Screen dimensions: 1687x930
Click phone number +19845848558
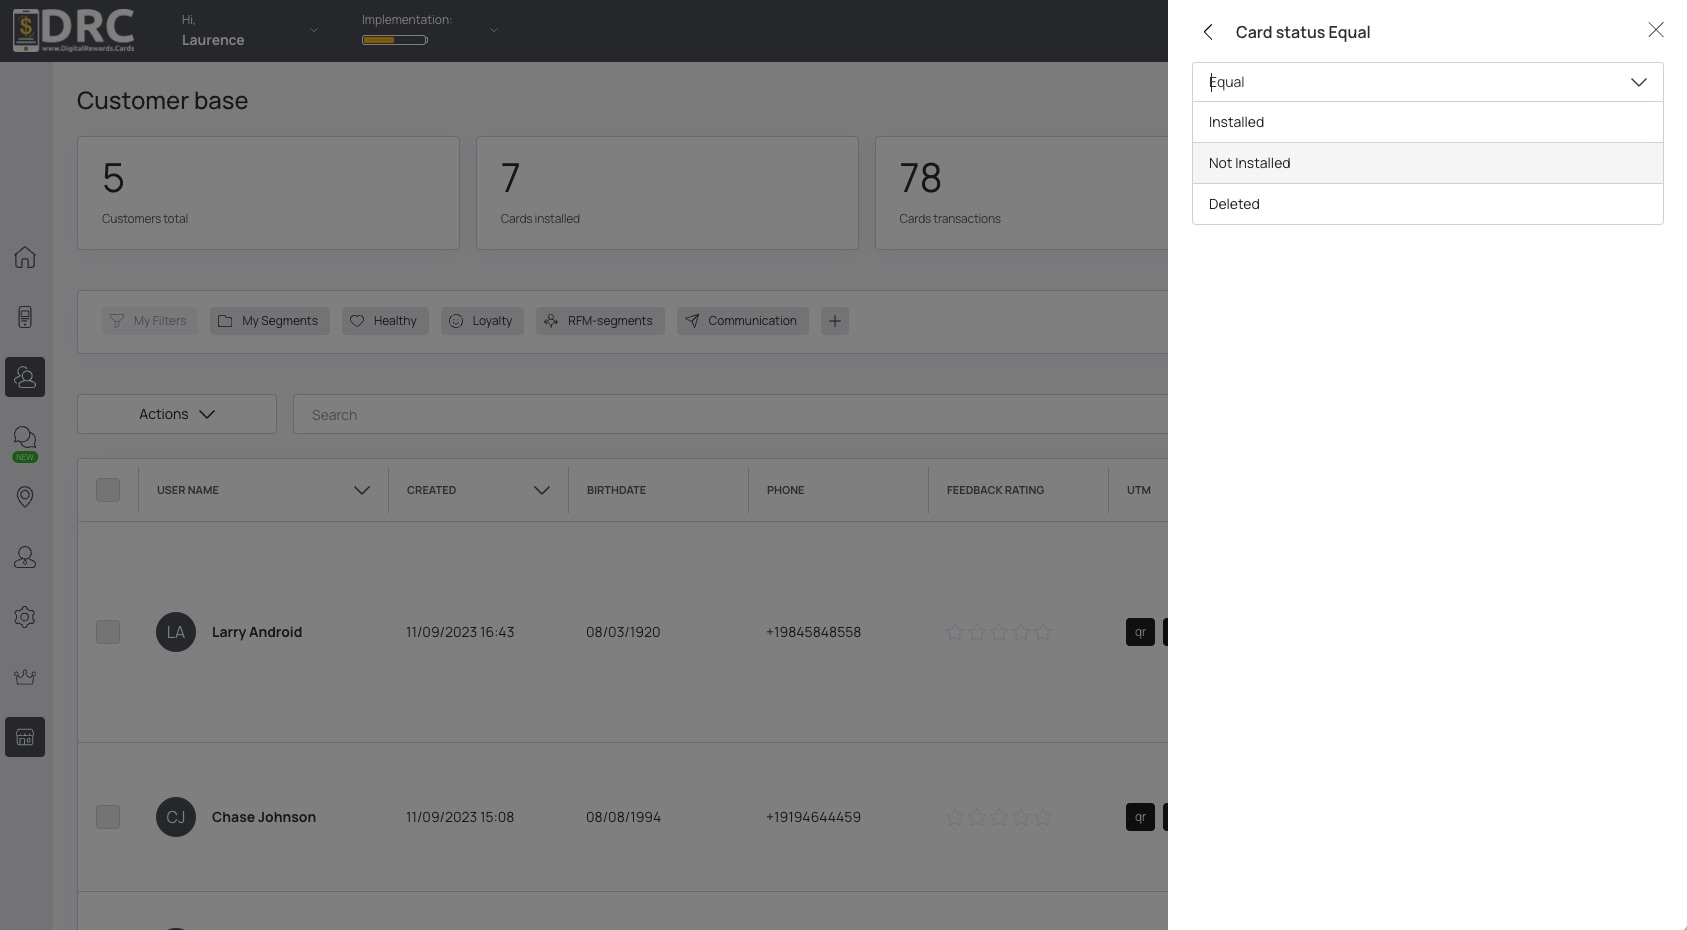point(813,632)
